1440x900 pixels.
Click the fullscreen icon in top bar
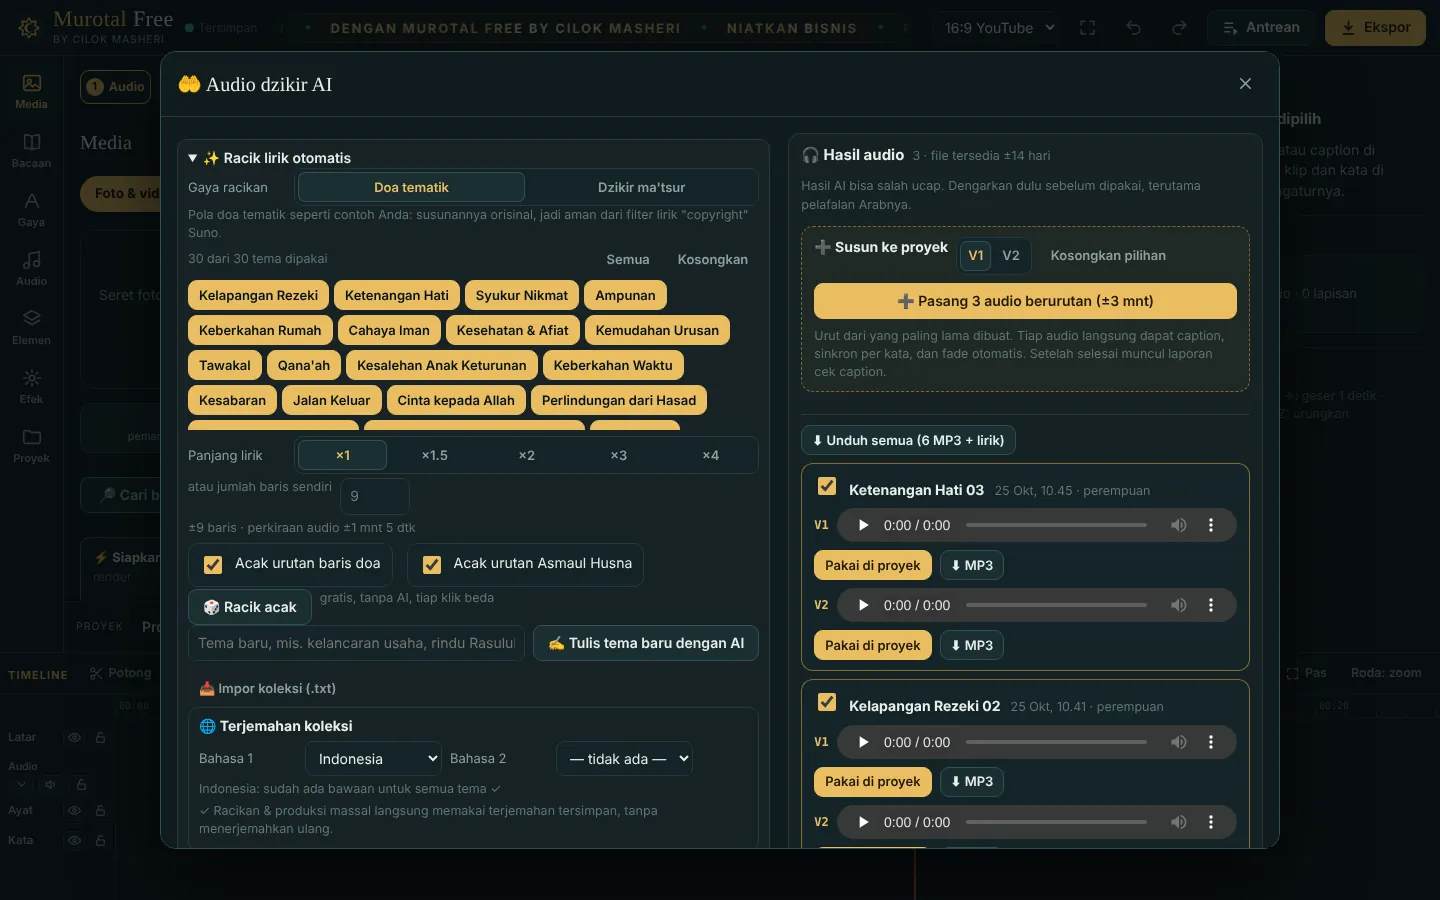coord(1087,28)
